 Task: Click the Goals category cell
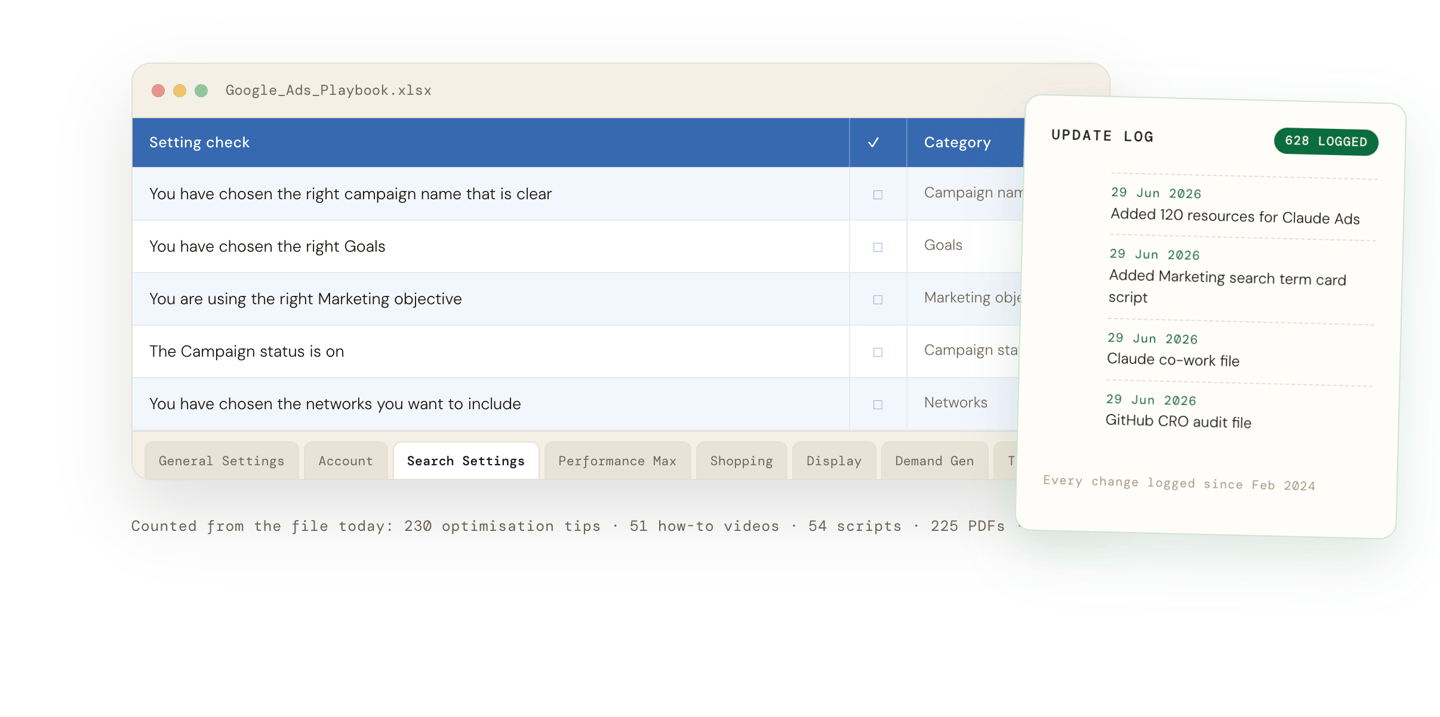pos(943,245)
